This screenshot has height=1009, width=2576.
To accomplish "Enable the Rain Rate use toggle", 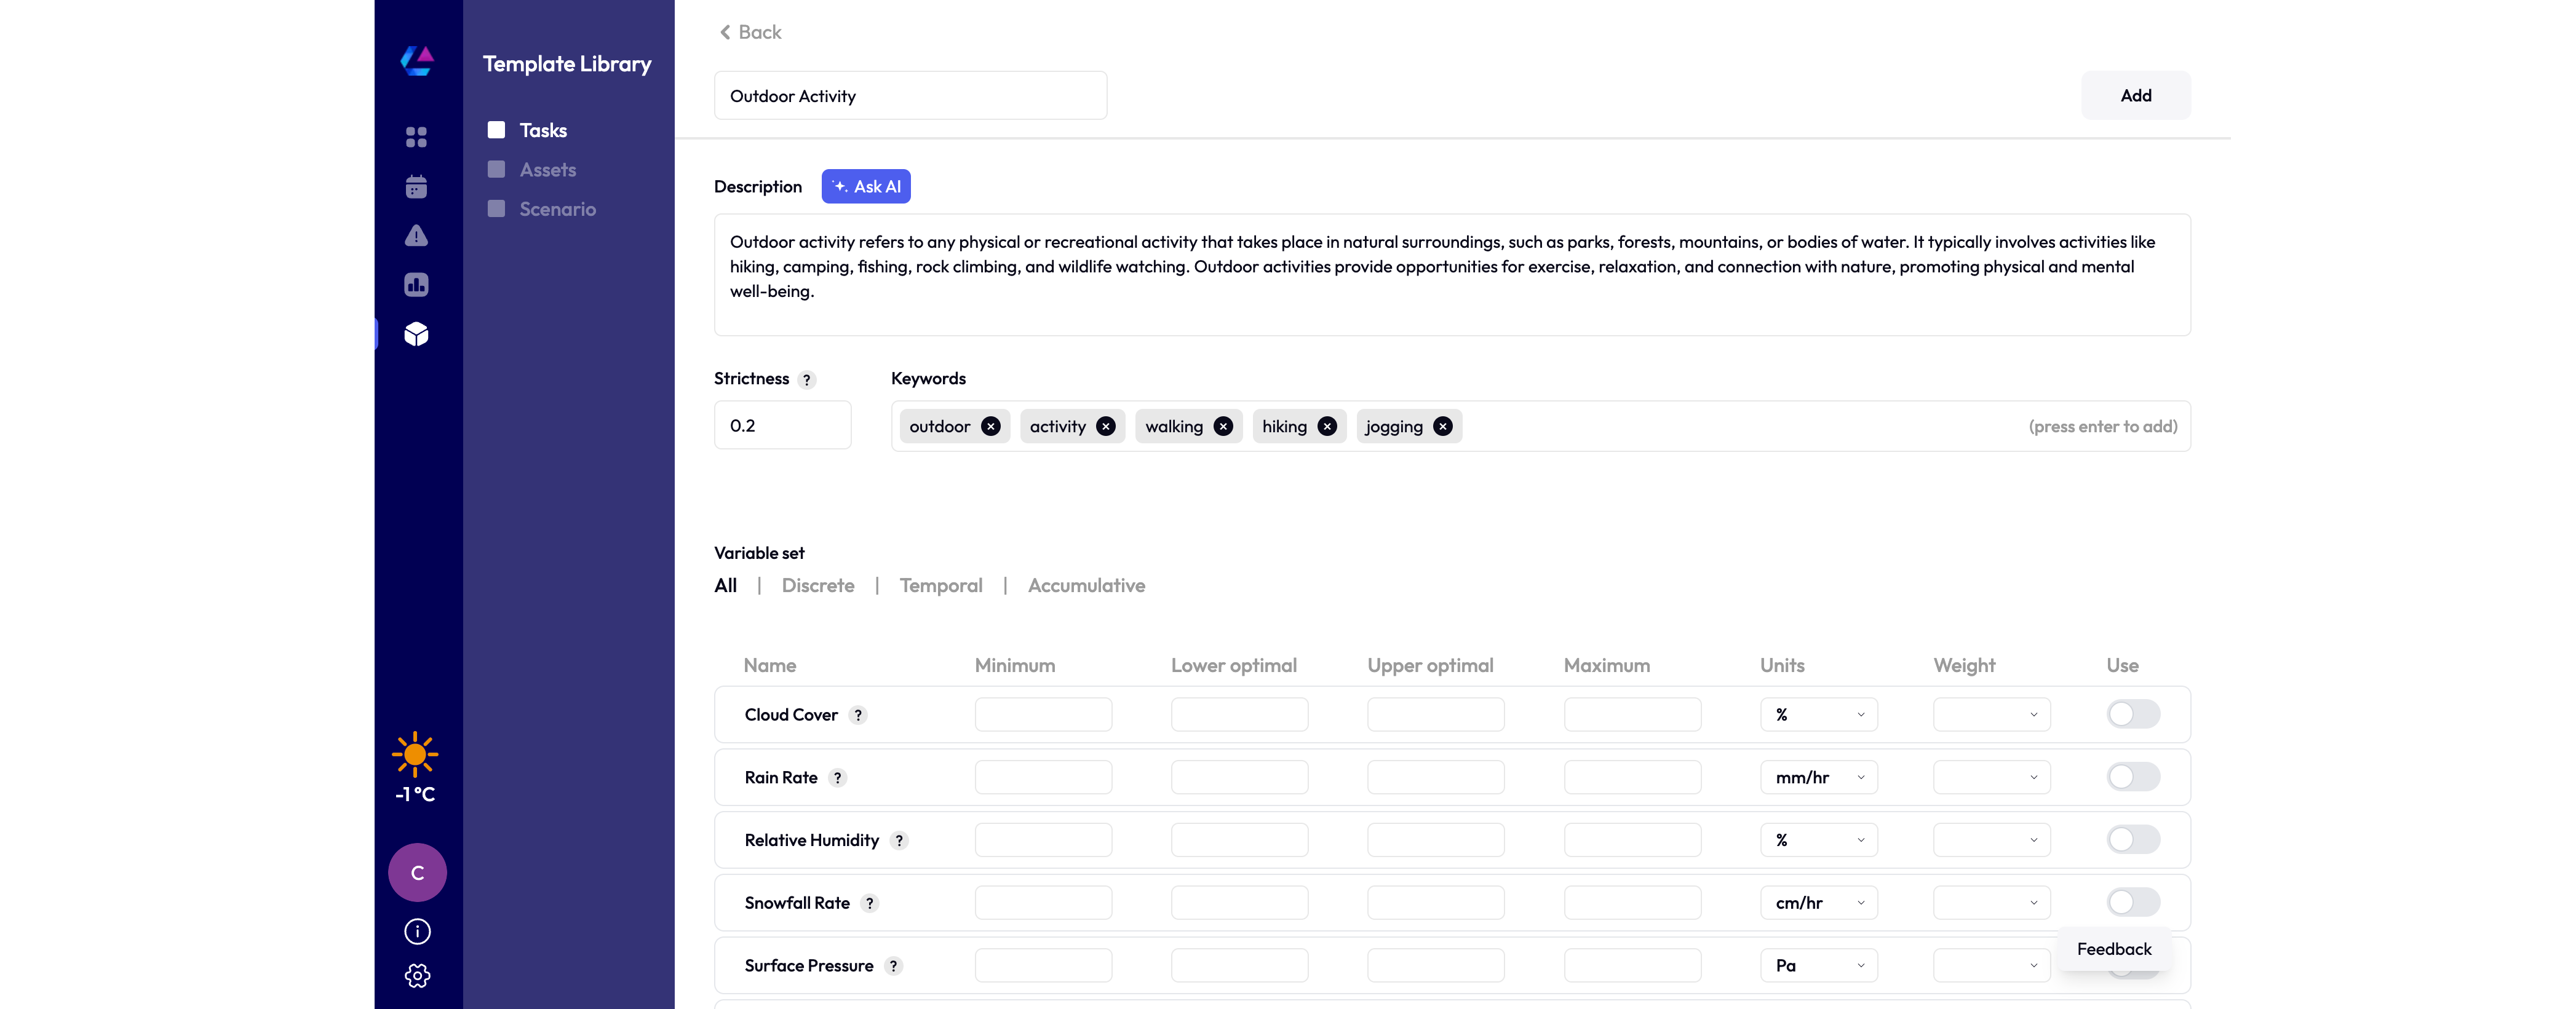I will pos(2132,777).
